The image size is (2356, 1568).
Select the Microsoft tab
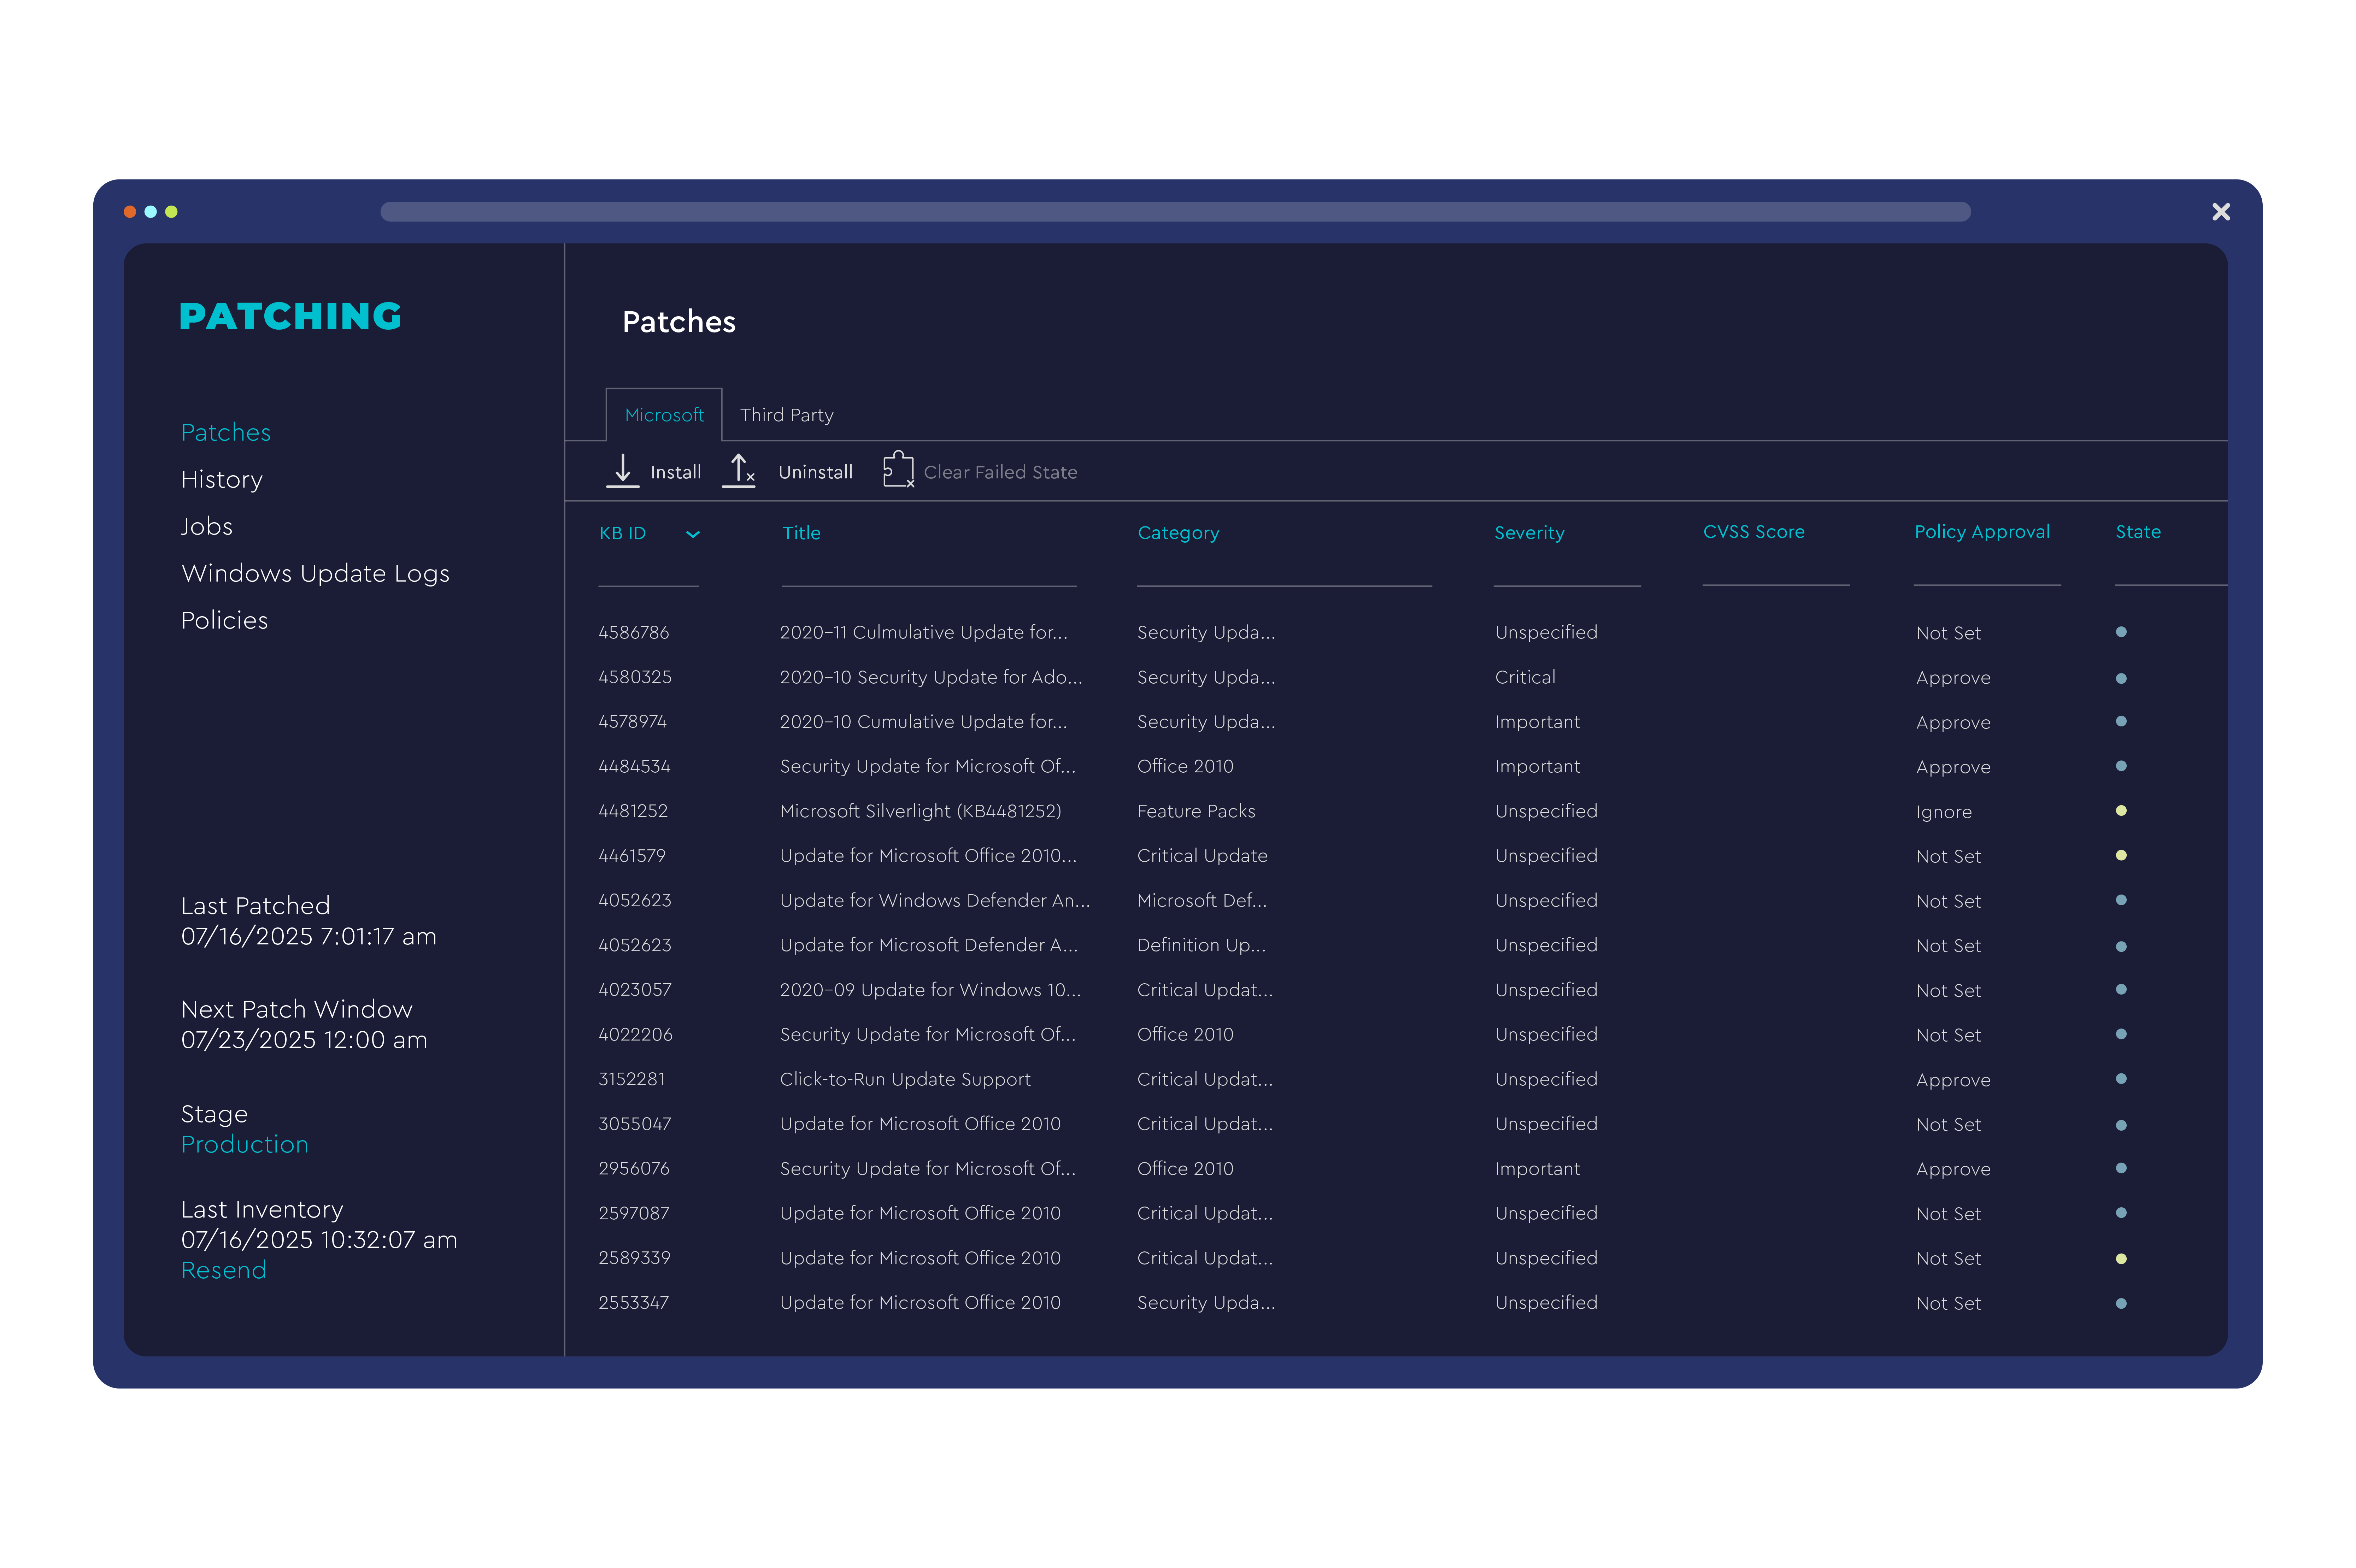[664, 415]
